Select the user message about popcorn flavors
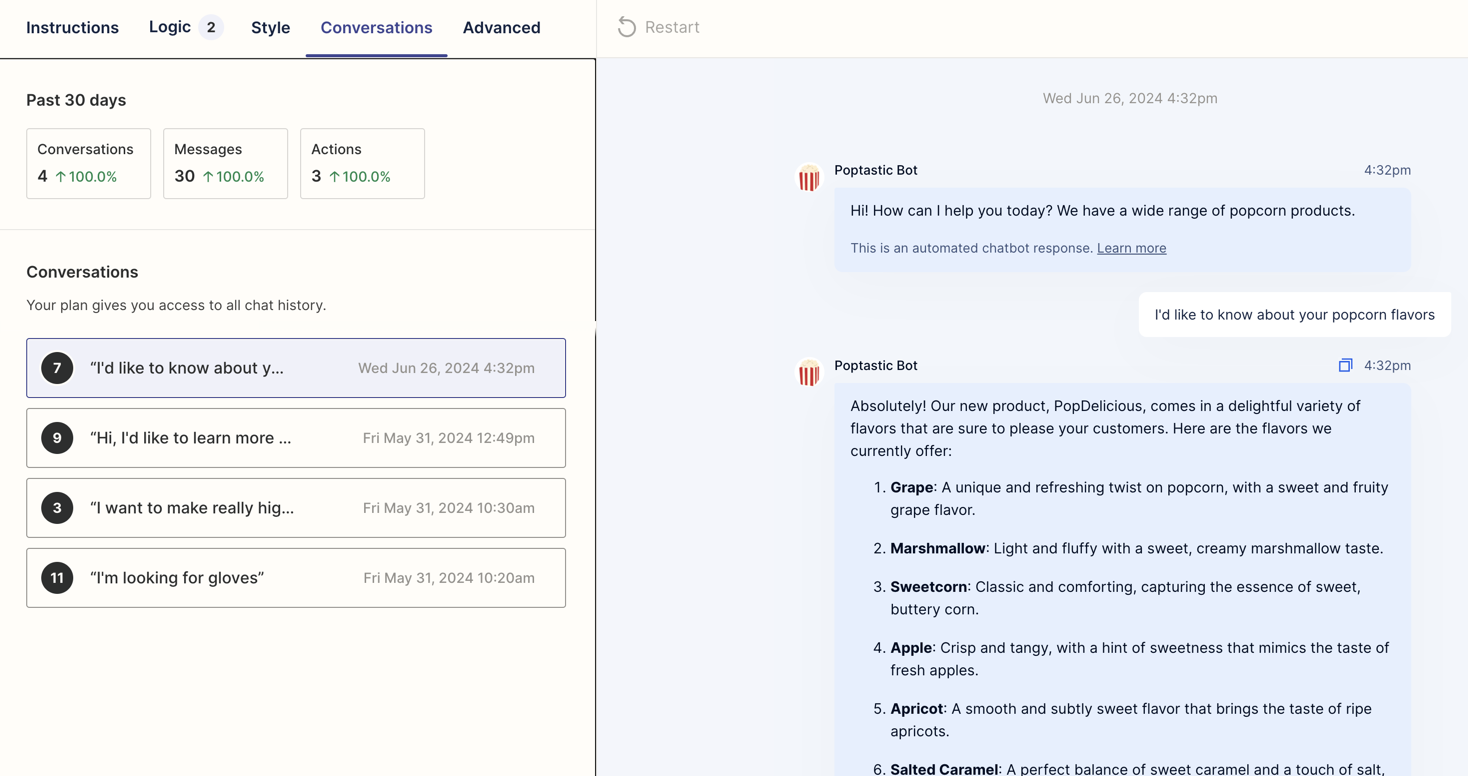Image resolution: width=1468 pixels, height=776 pixels. 1295,314
